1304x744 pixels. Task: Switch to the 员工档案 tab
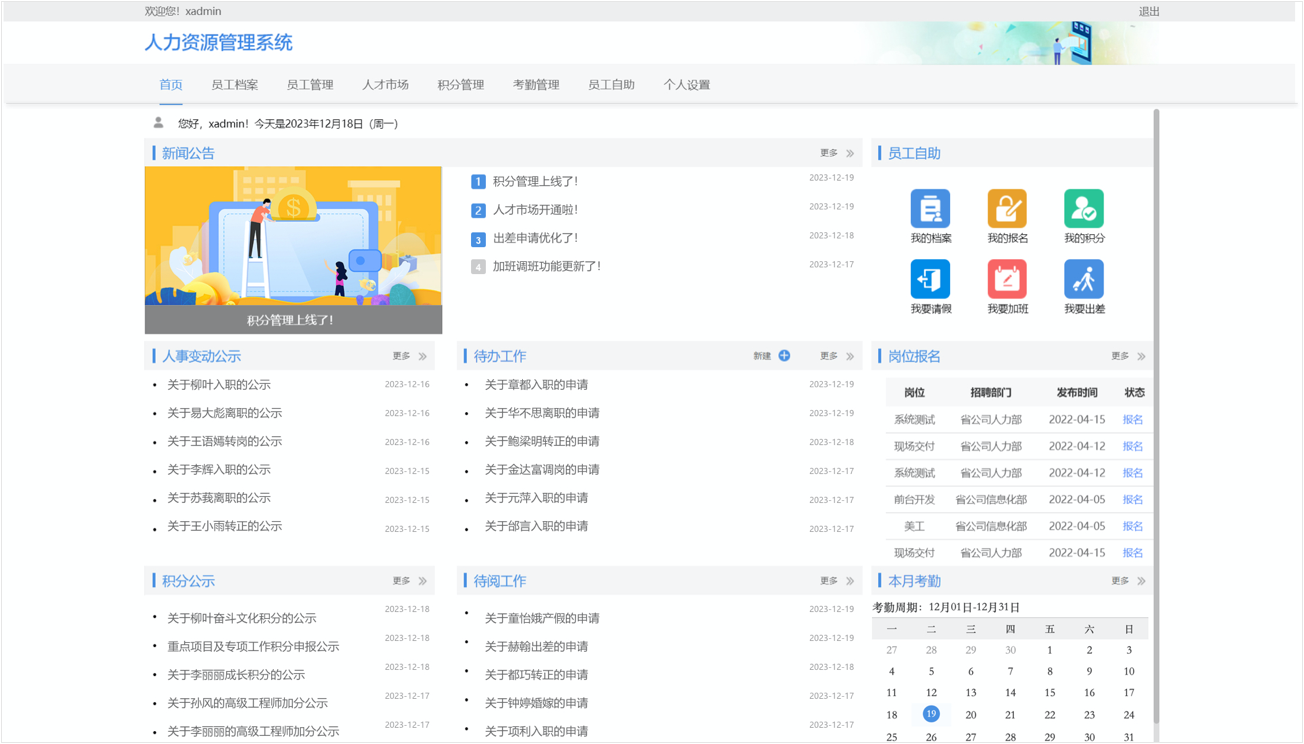[234, 85]
